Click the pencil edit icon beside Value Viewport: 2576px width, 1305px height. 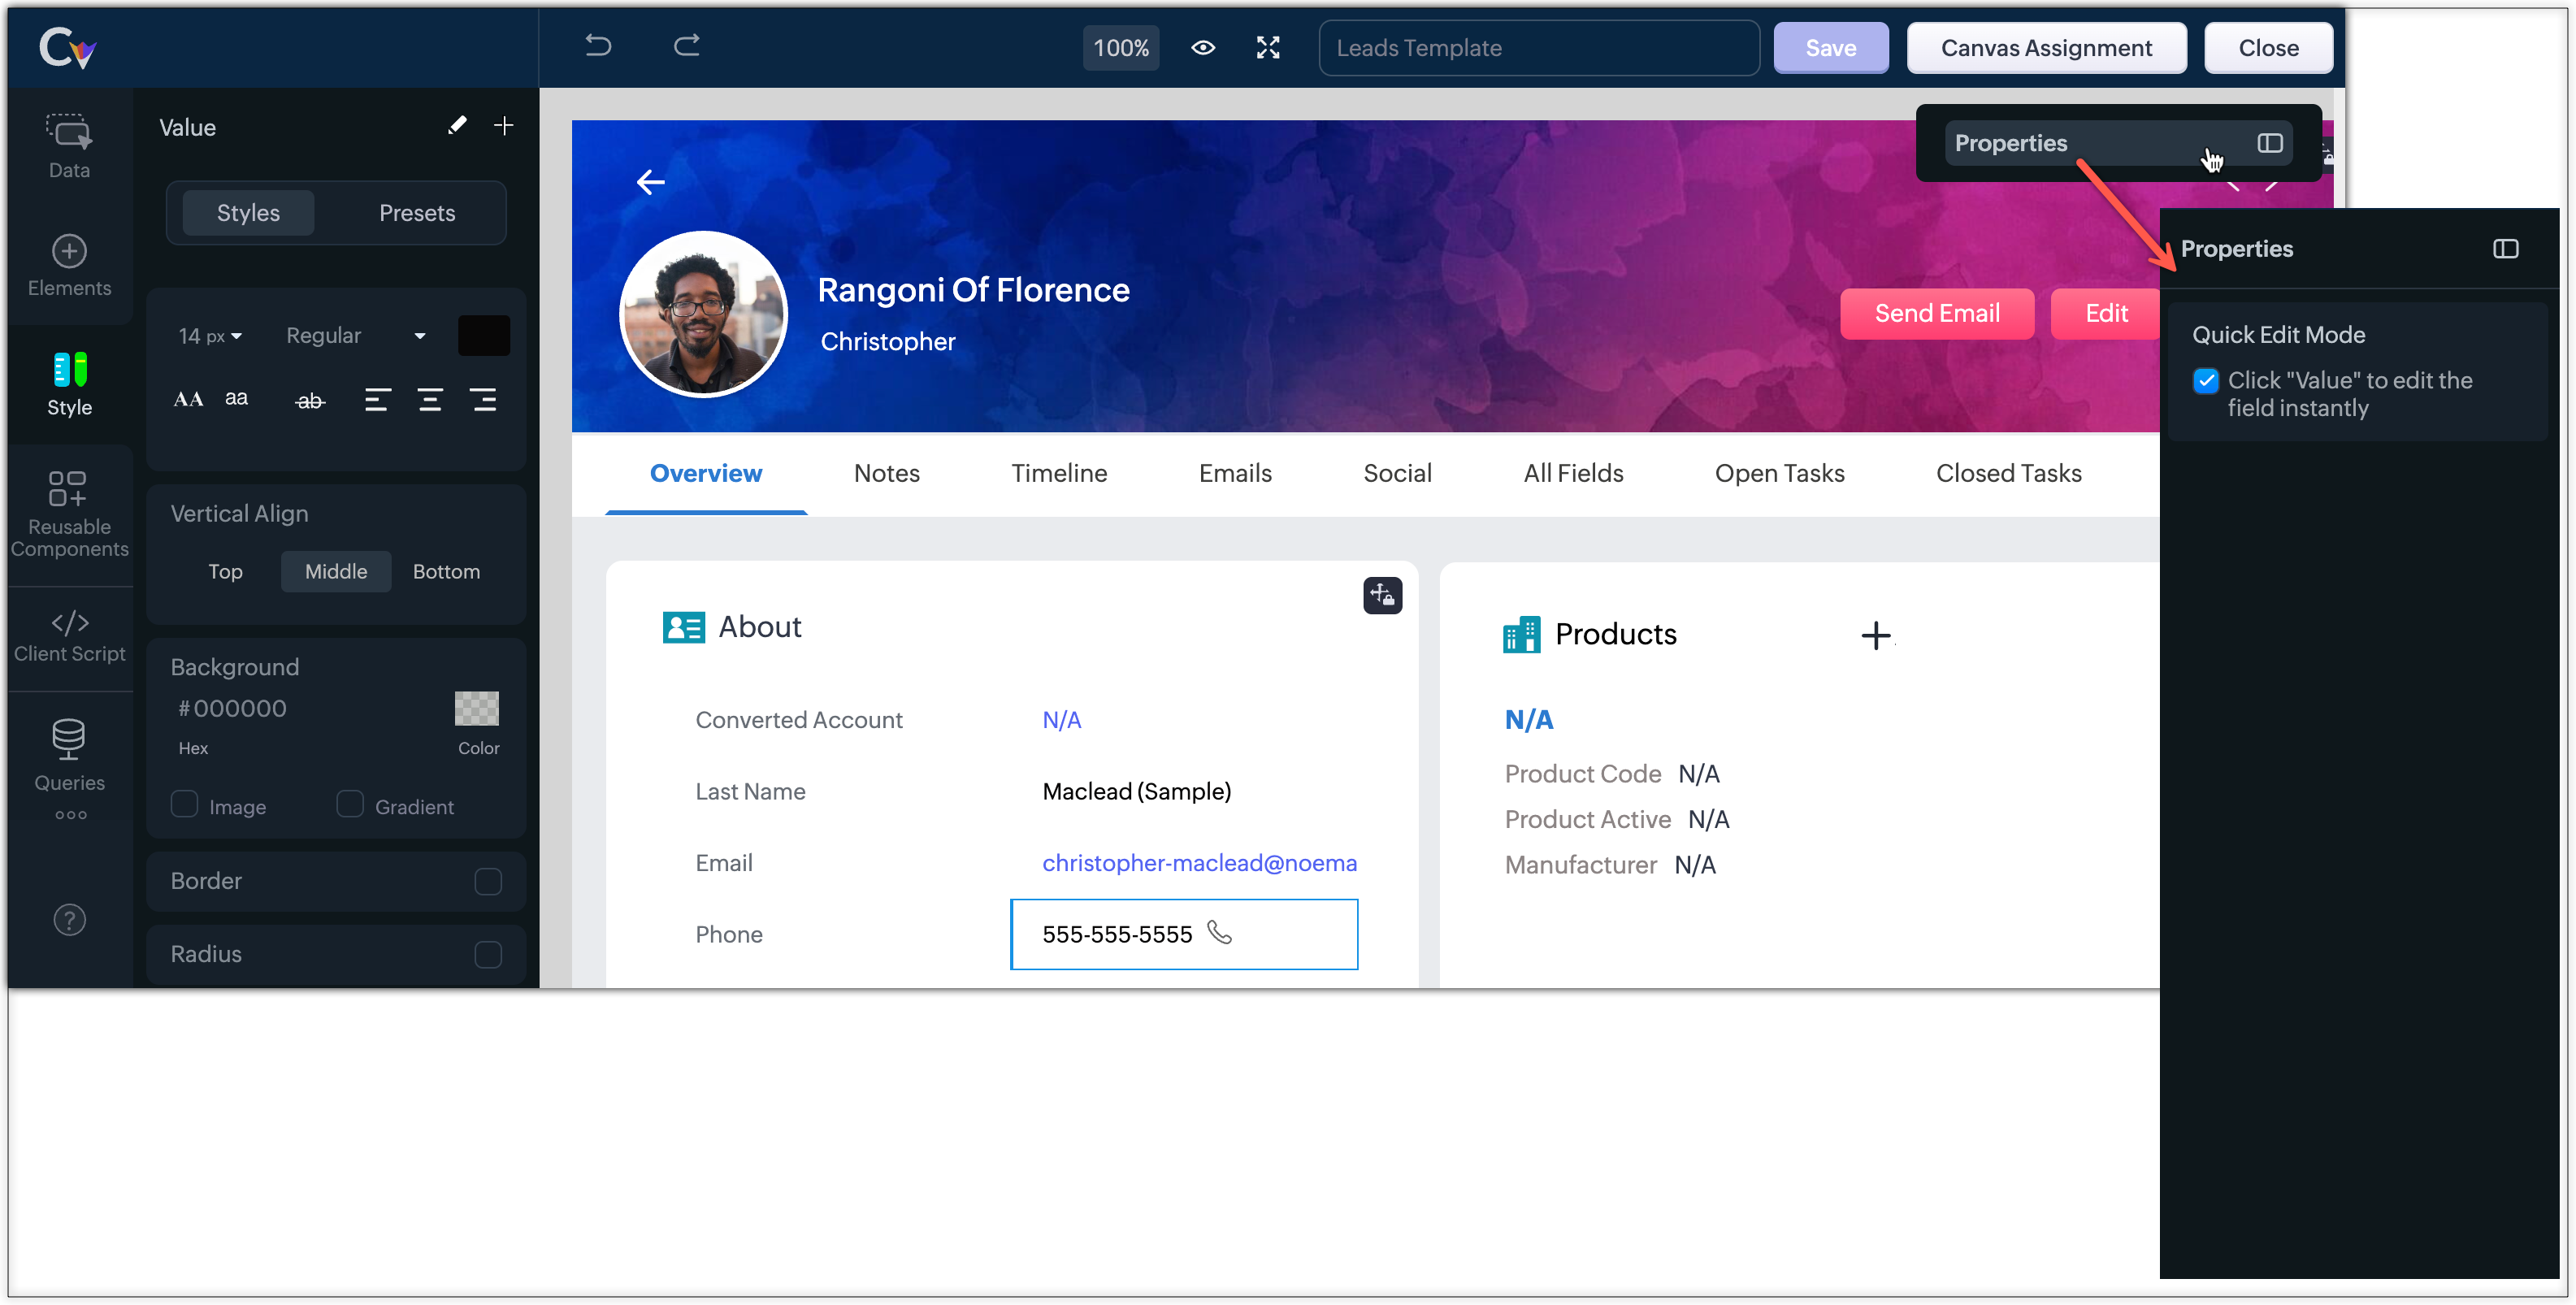click(457, 126)
